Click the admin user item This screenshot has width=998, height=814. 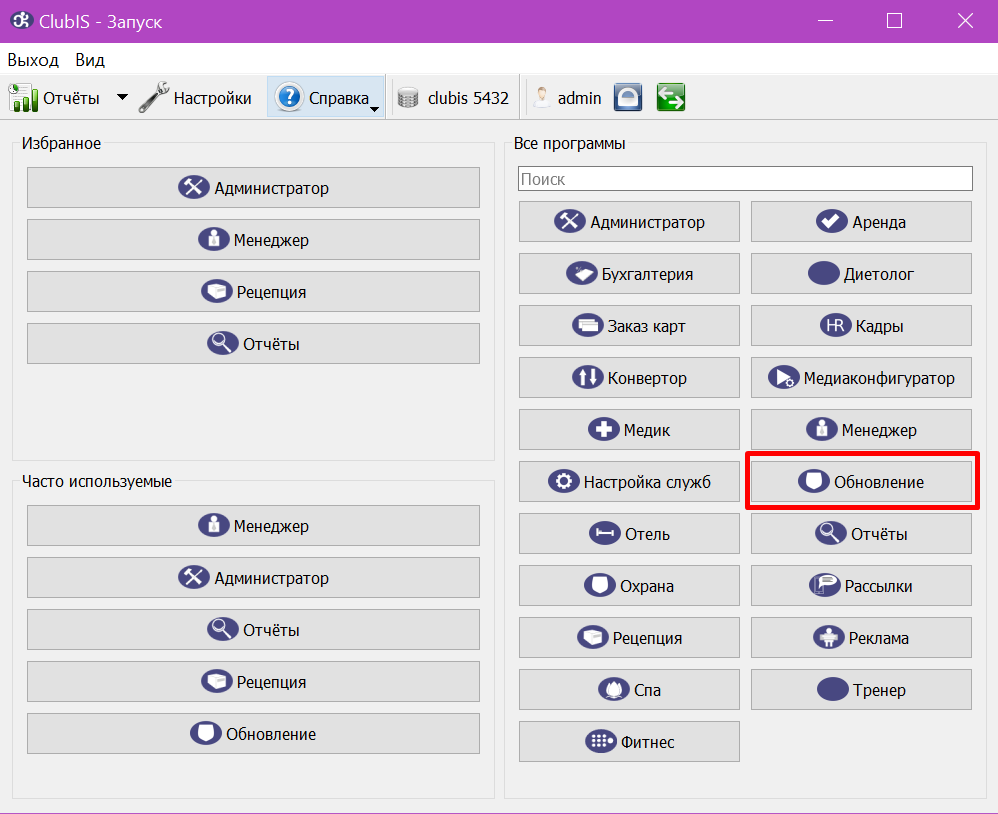pyautogui.click(x=567, y=98)
